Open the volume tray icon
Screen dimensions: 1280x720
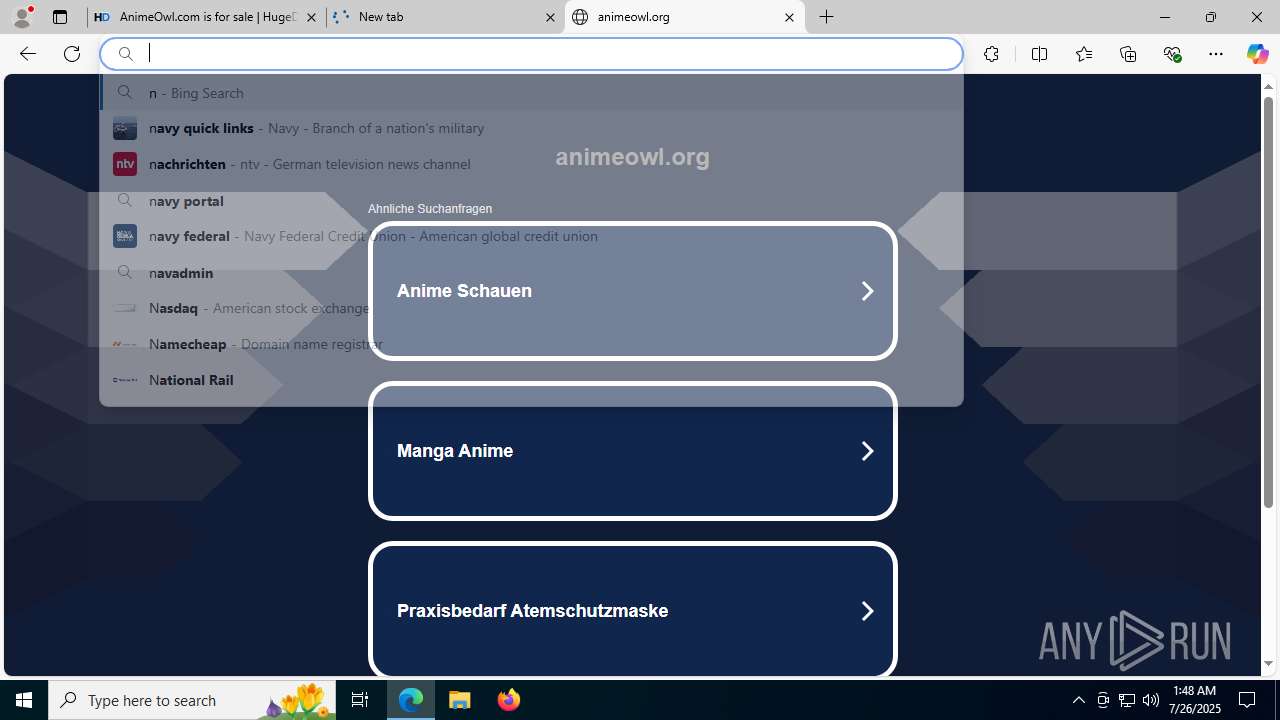point(1151,700)
